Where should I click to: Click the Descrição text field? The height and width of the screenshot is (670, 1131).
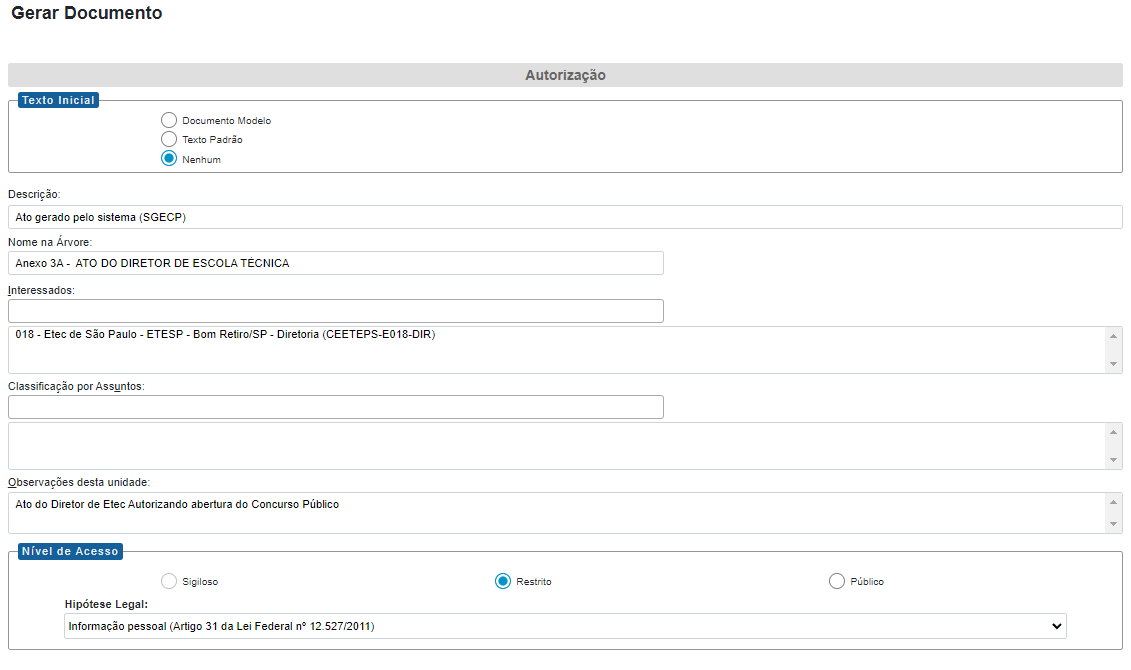(565, 217)
